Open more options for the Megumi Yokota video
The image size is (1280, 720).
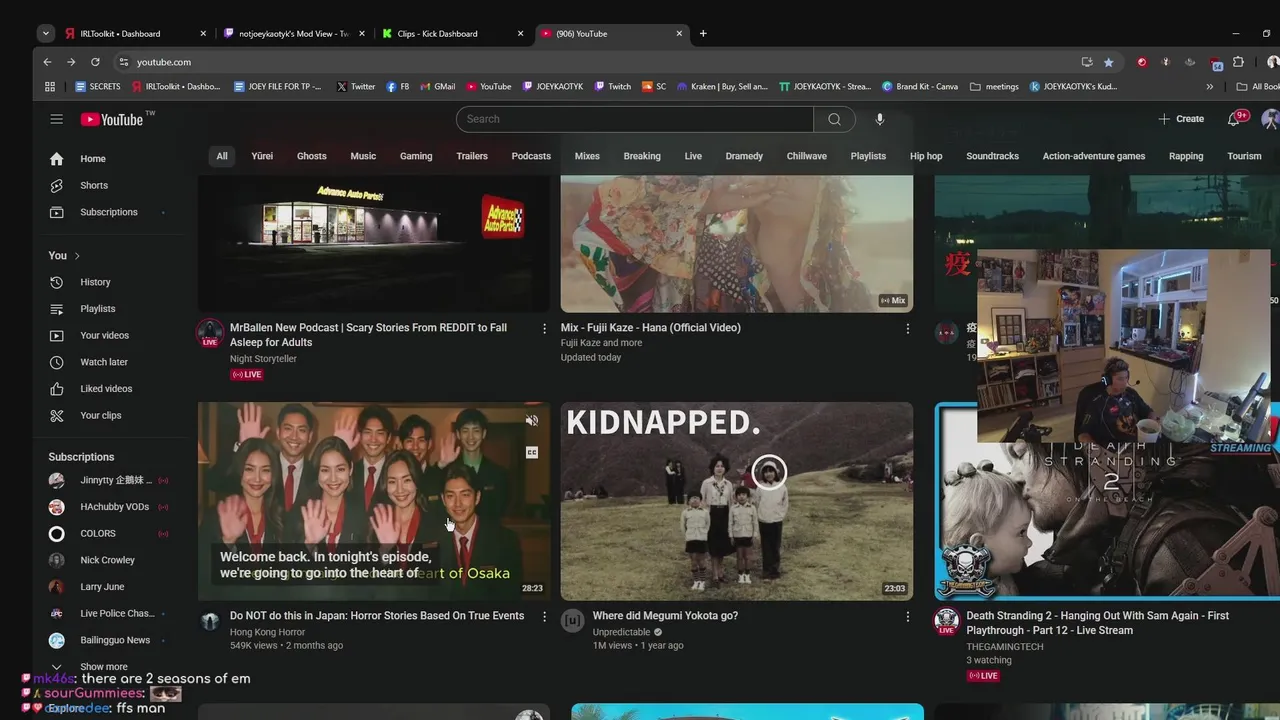pos(908,617)
